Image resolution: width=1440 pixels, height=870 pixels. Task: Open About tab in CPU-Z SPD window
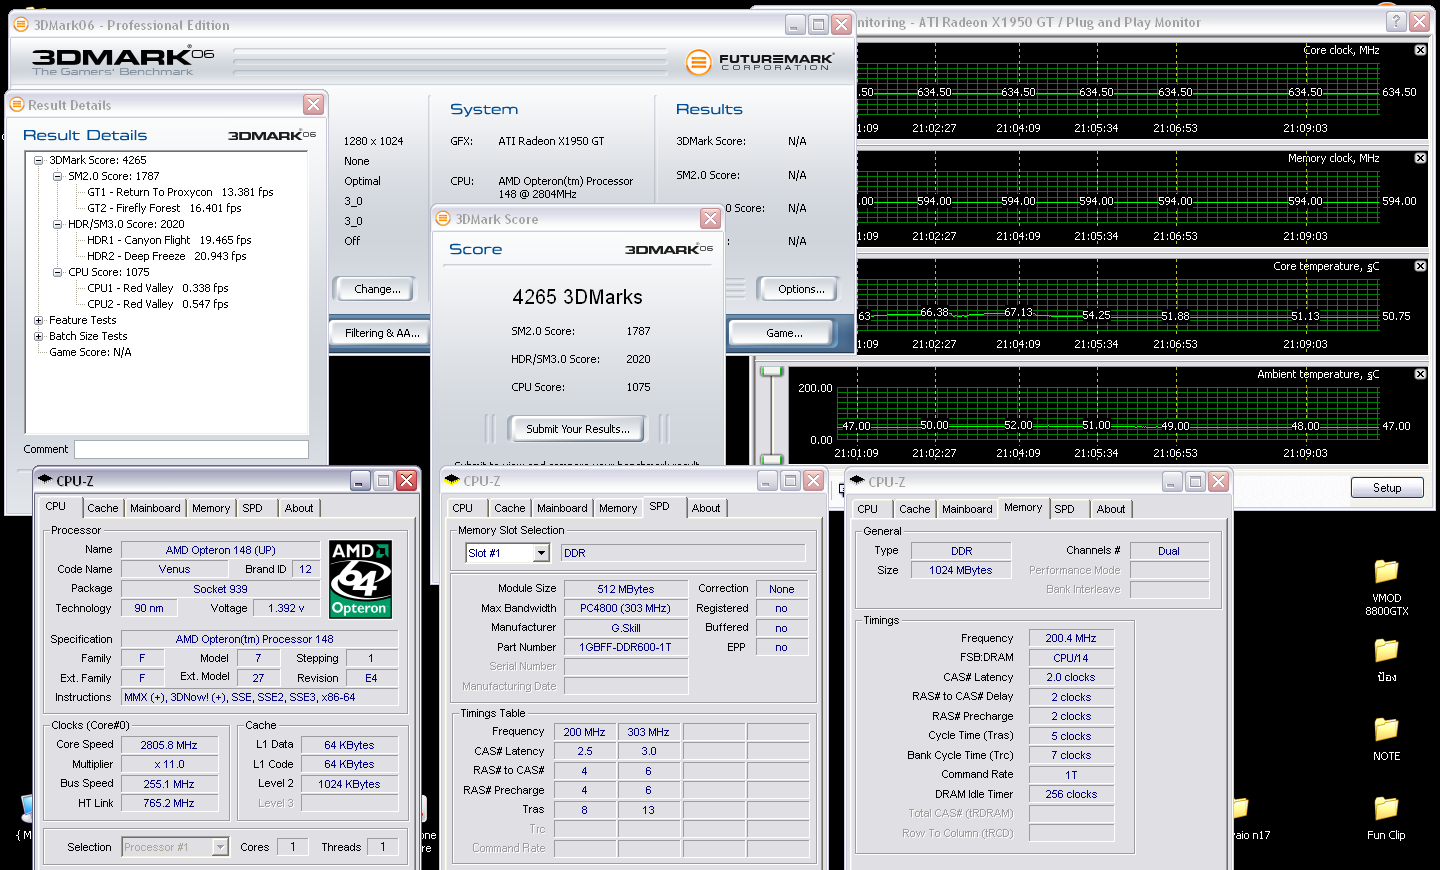pos(706,508)
